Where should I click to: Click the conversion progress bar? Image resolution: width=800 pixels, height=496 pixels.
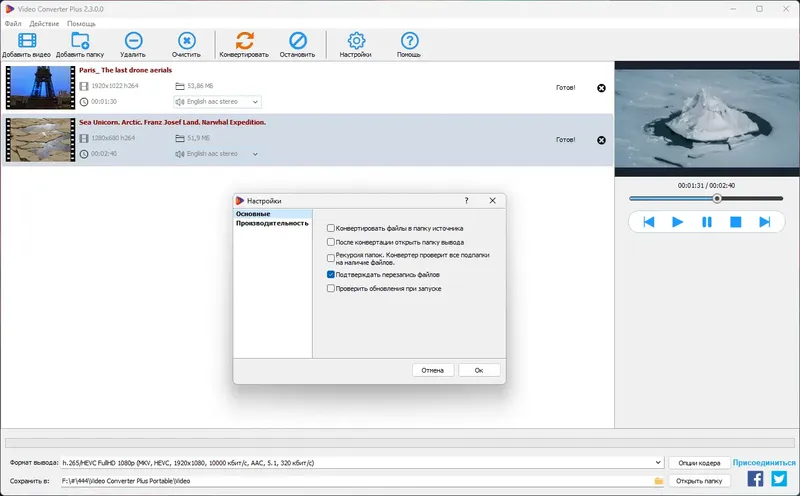(399, 443)
